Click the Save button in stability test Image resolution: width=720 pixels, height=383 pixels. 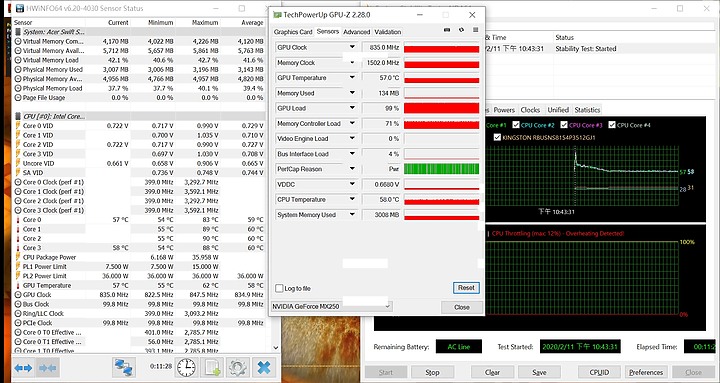coord(540,372)
